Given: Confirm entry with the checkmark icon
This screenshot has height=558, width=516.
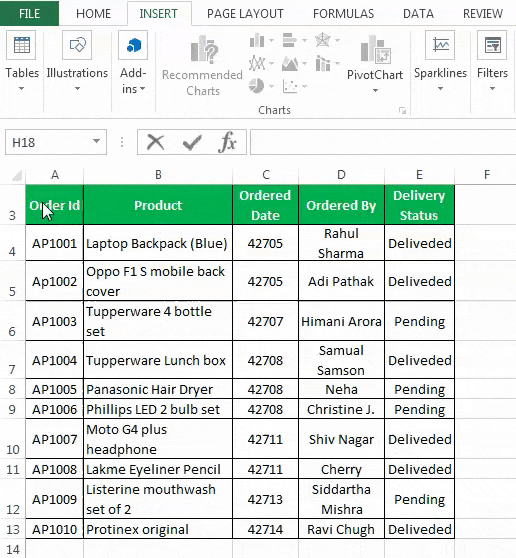Looking at the screenshot, I should click(192, 143).
